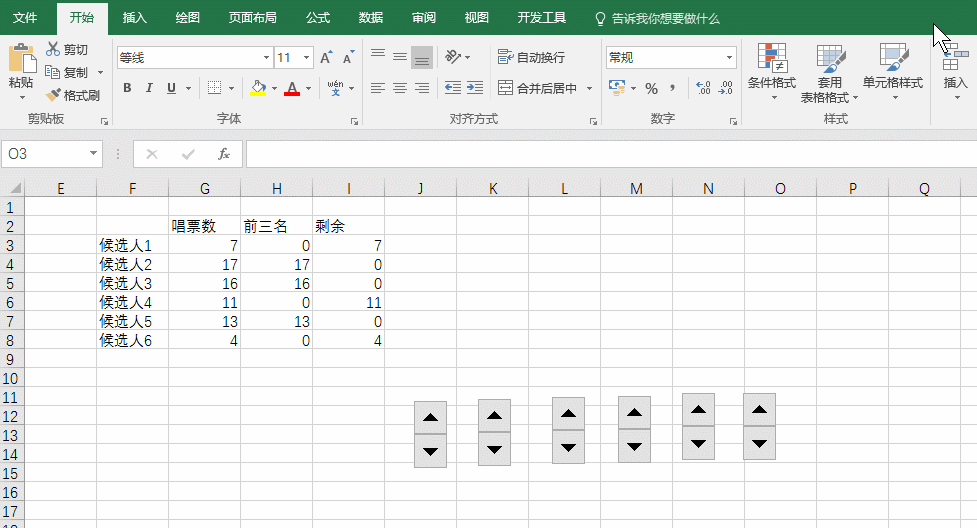Open the Name Box dropdown arrow
This screenshot has width=977, height=528.
point(94,154)
